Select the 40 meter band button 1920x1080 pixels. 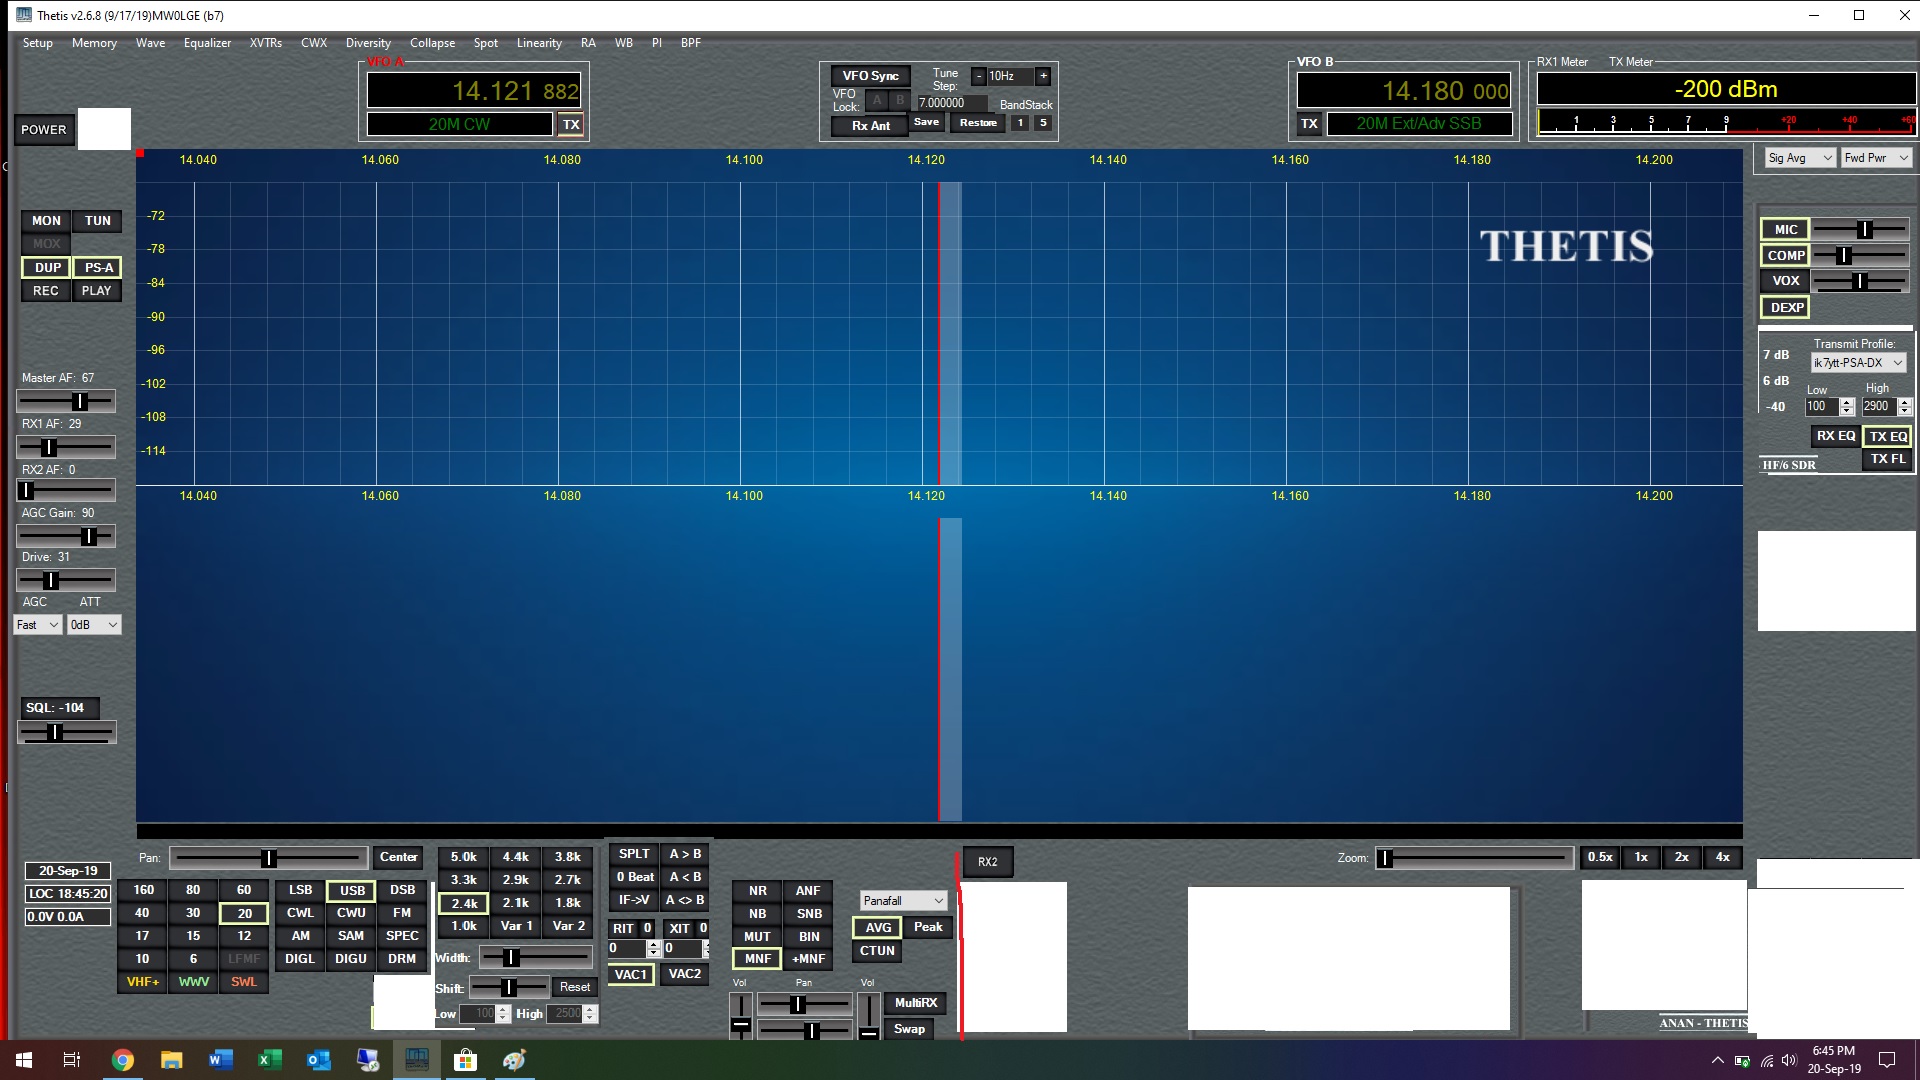click(x=142, y=913)
